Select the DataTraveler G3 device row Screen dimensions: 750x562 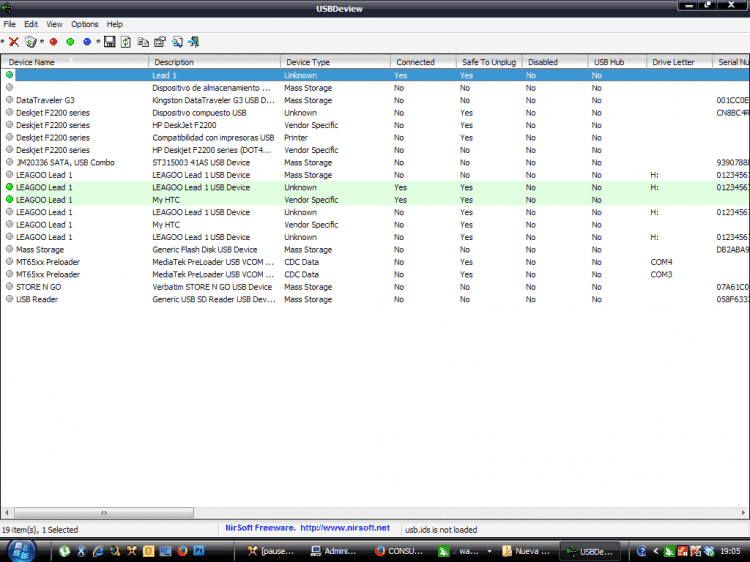375,100
